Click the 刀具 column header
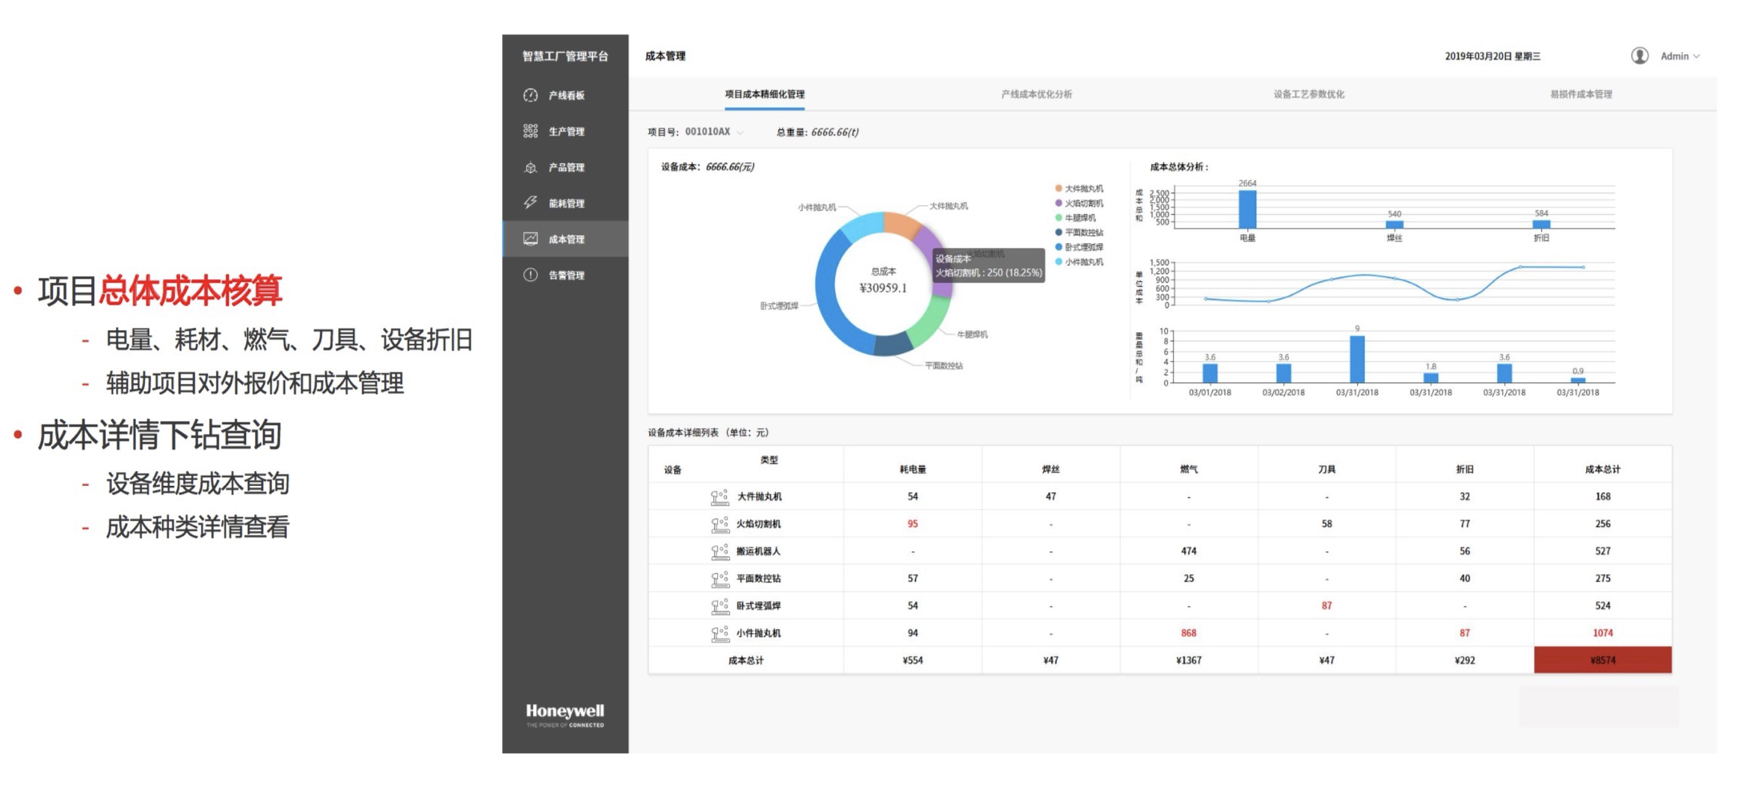The height and width of the screenshot is (792, 1750). click(x=1327, y=469)
